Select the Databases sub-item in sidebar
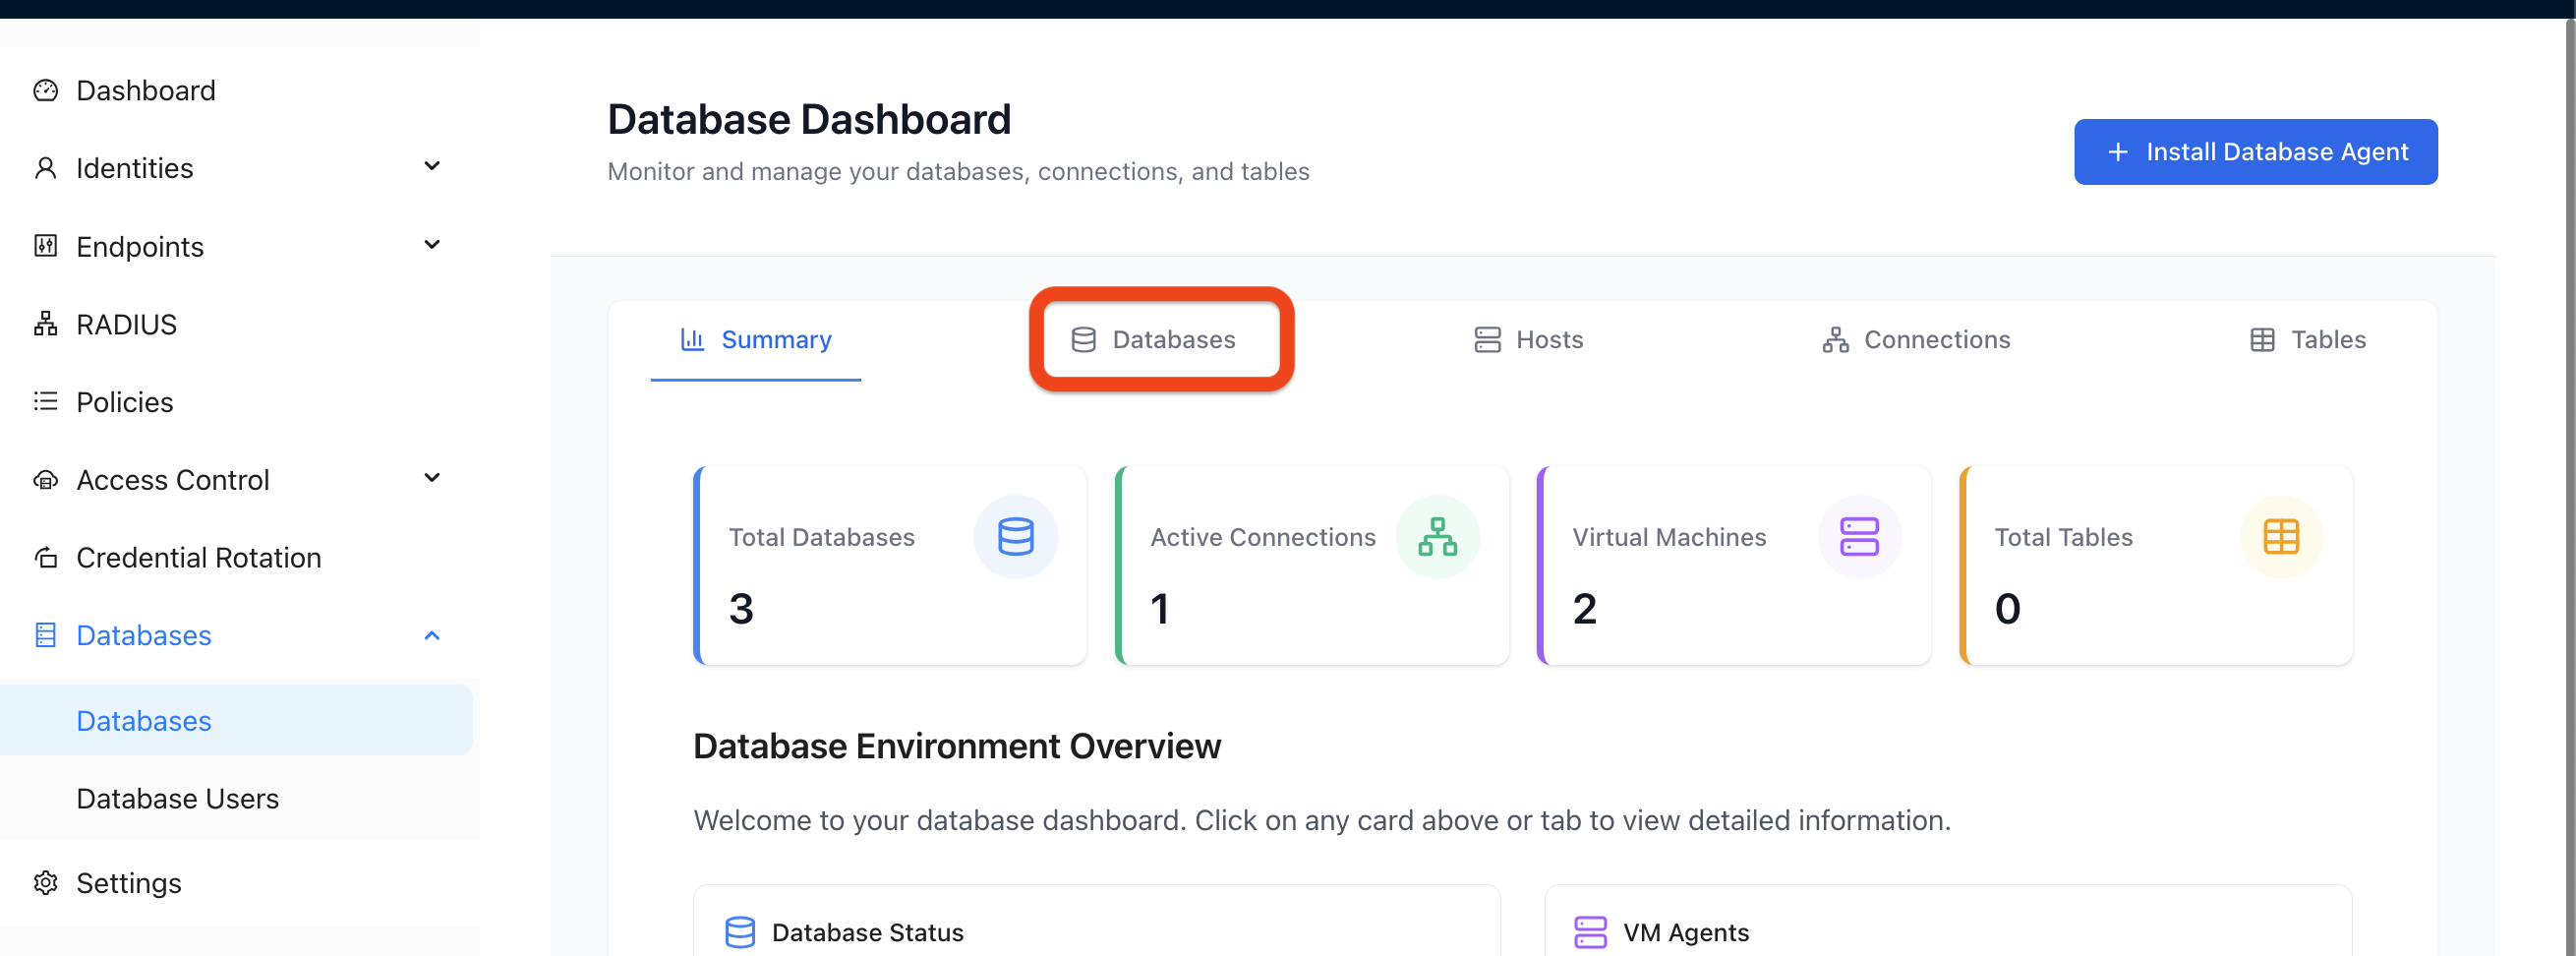Screen dimensions: 2576x956 tap(237, 720)
